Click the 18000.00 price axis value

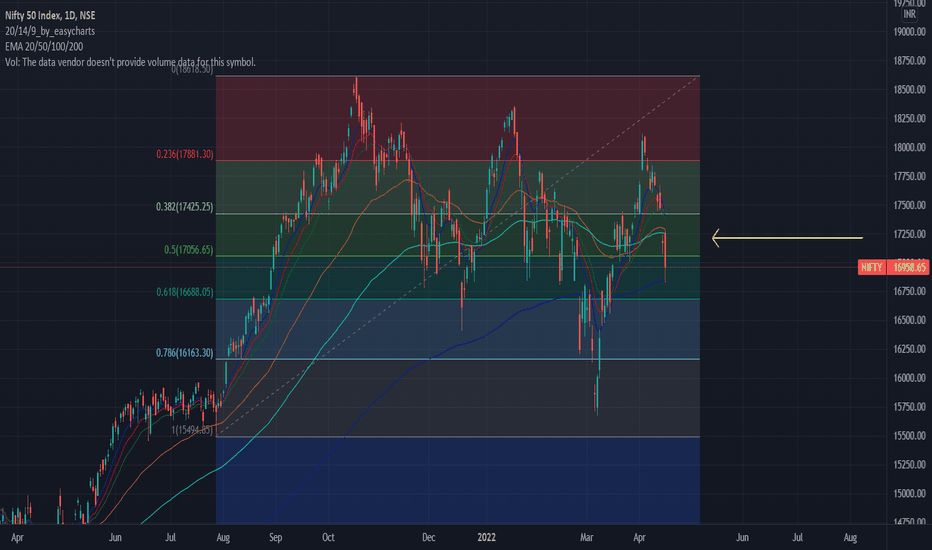tap(909, 147)
